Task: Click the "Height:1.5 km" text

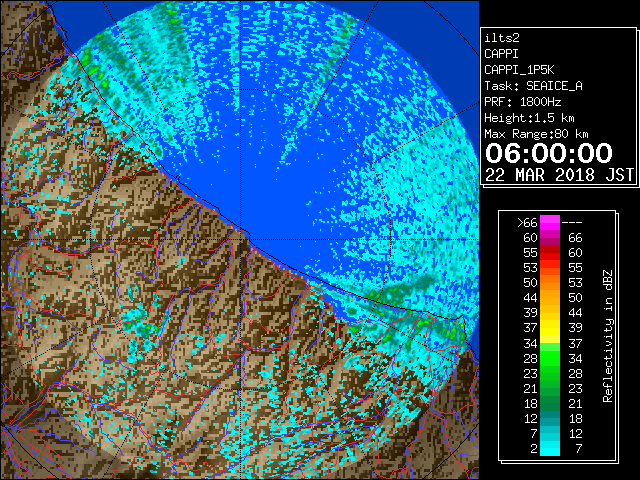Action: pos(529,118)
